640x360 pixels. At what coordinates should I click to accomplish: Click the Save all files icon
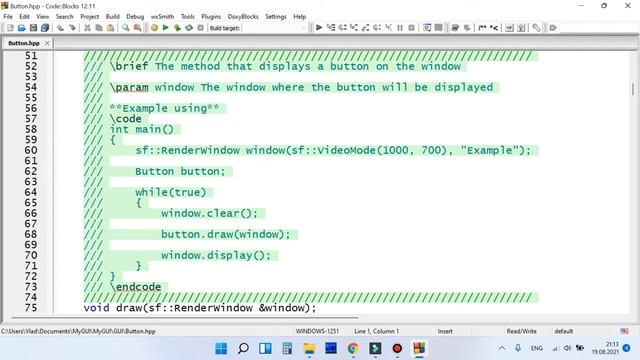(45, 28)
